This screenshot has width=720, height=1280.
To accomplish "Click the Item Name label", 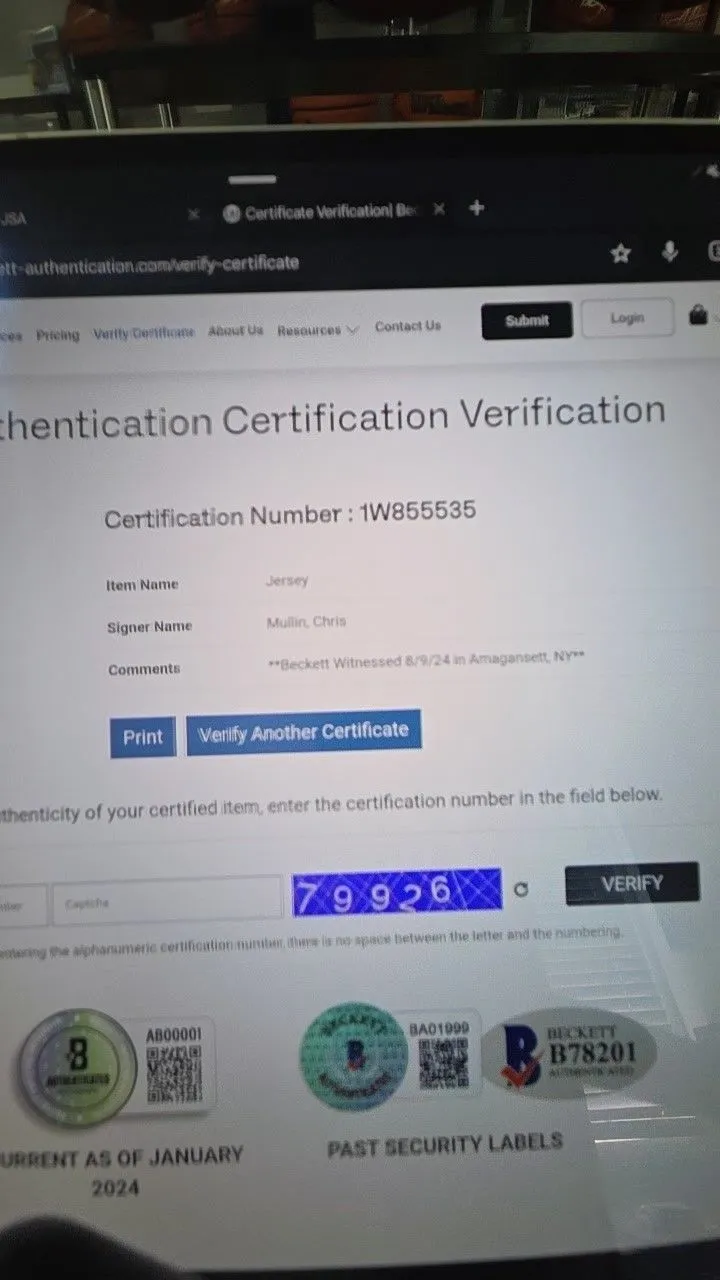I will (142, 585).
